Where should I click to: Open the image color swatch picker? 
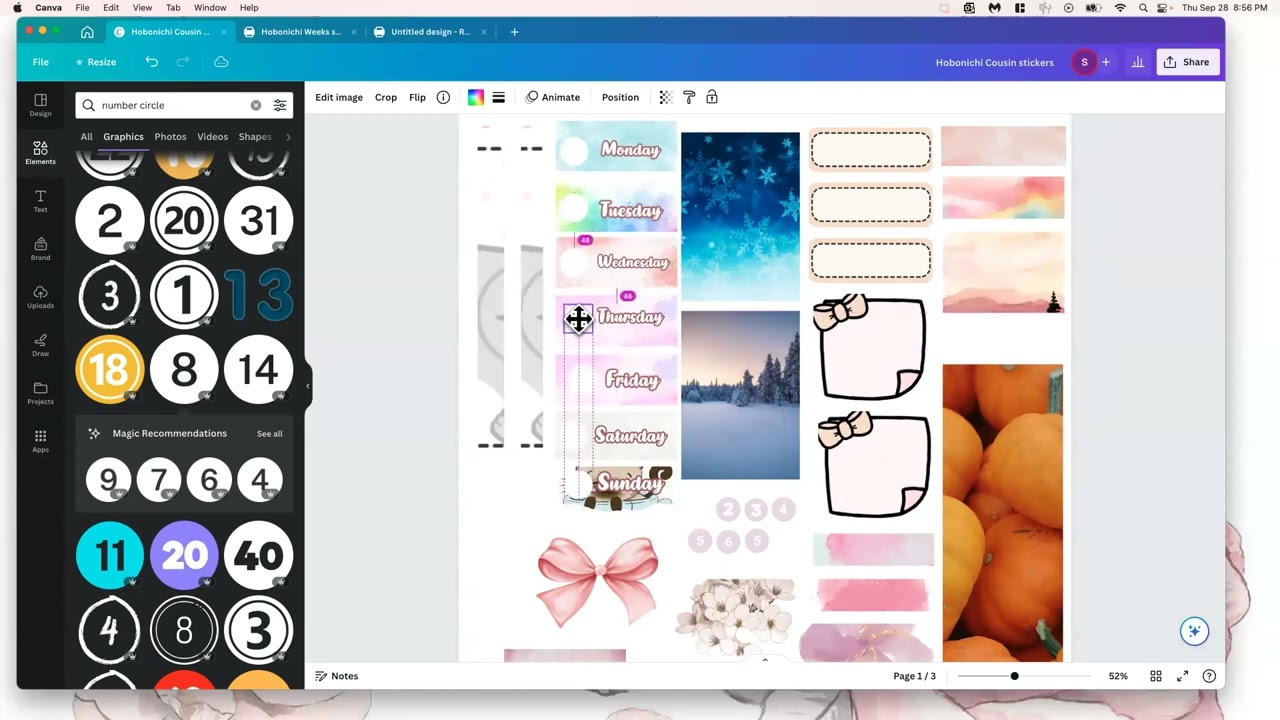point(476,97)
